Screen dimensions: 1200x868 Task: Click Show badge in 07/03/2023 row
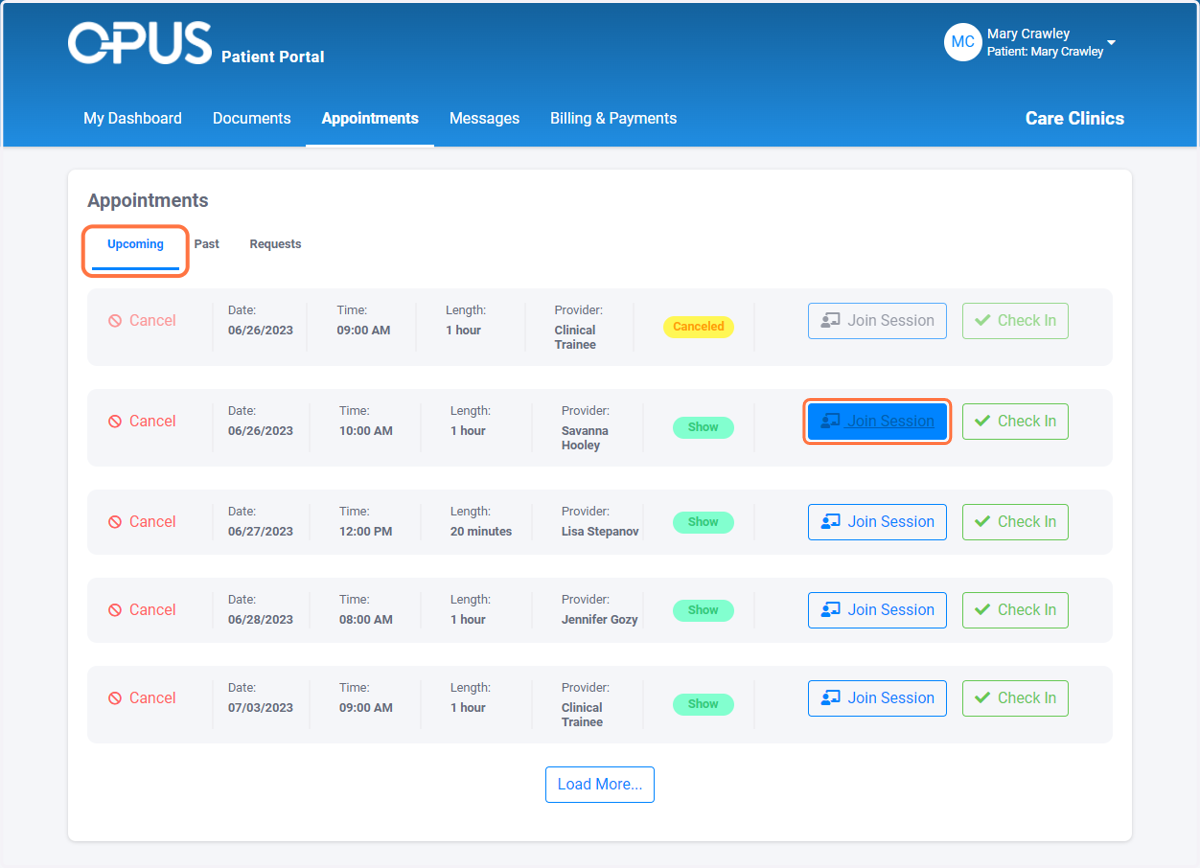point(703,704)
